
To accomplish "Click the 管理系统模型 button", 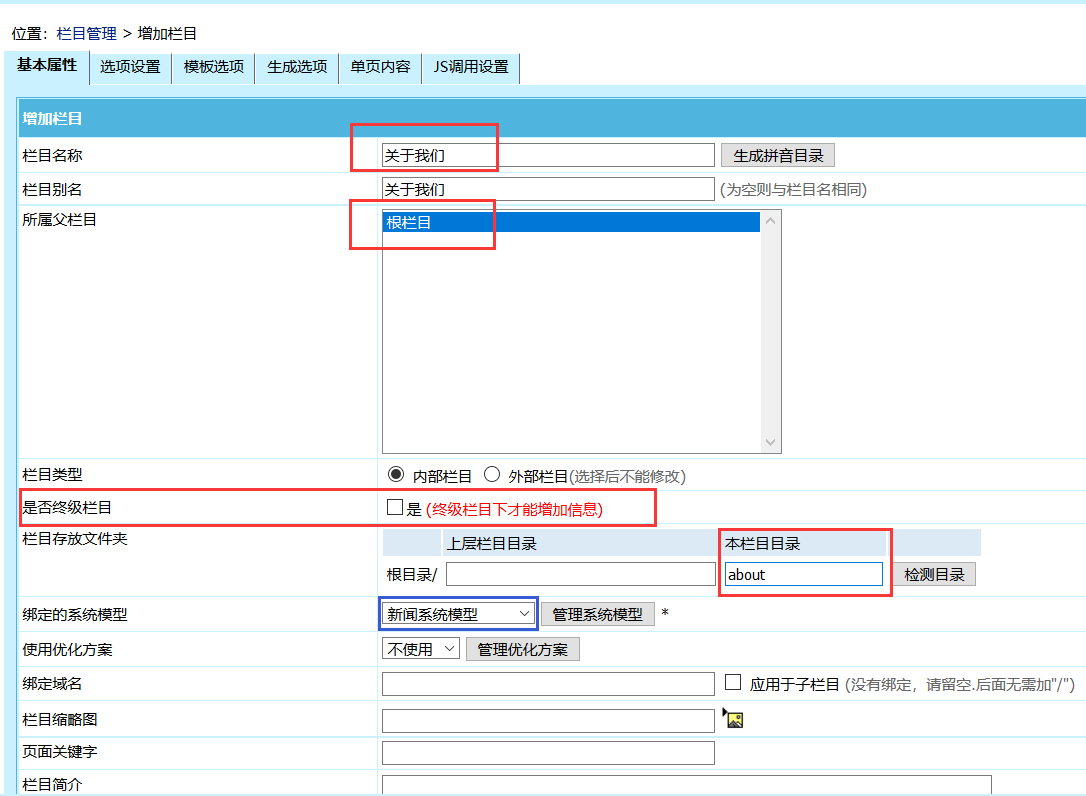I will click(x=597, y=614).
